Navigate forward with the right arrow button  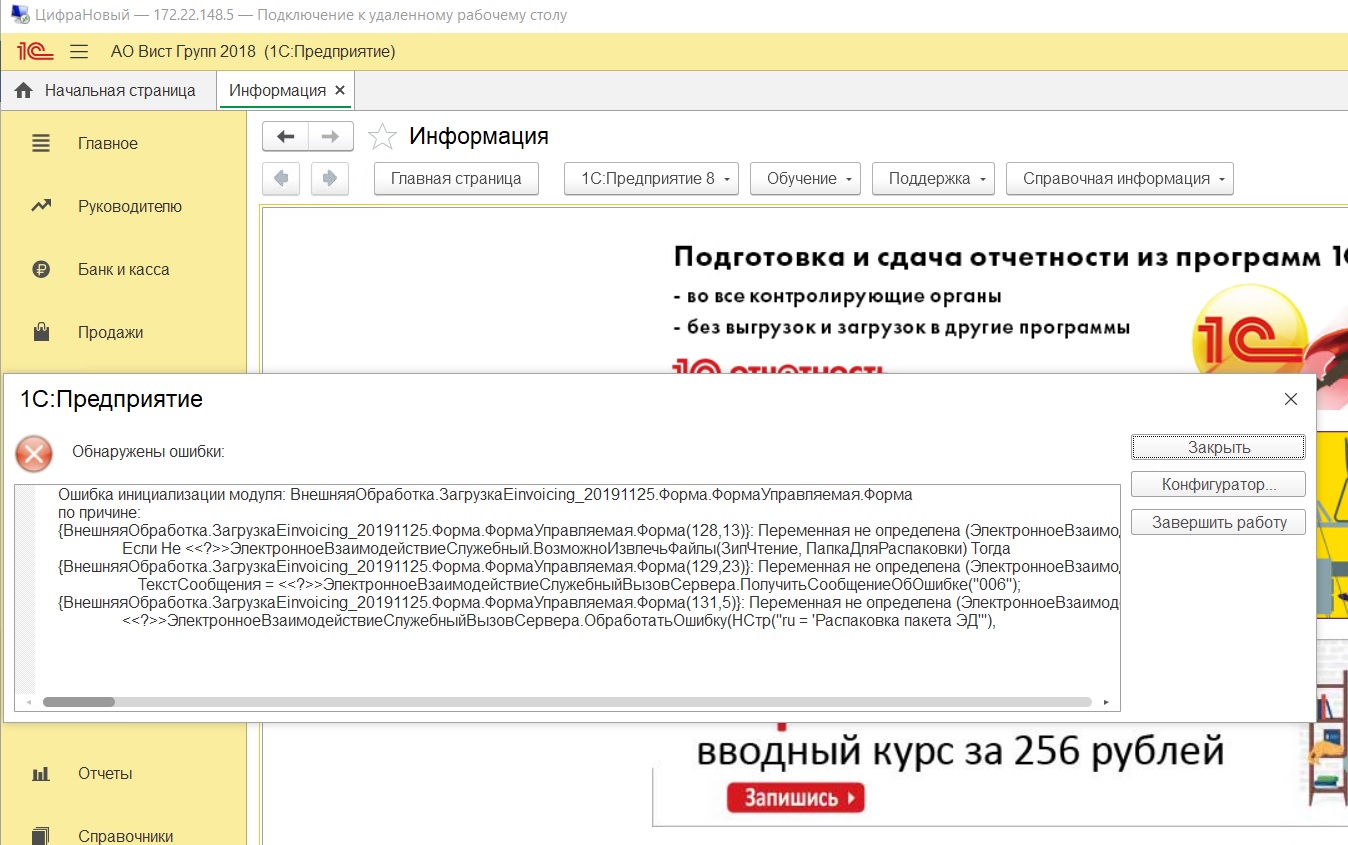tap(331, 137)
